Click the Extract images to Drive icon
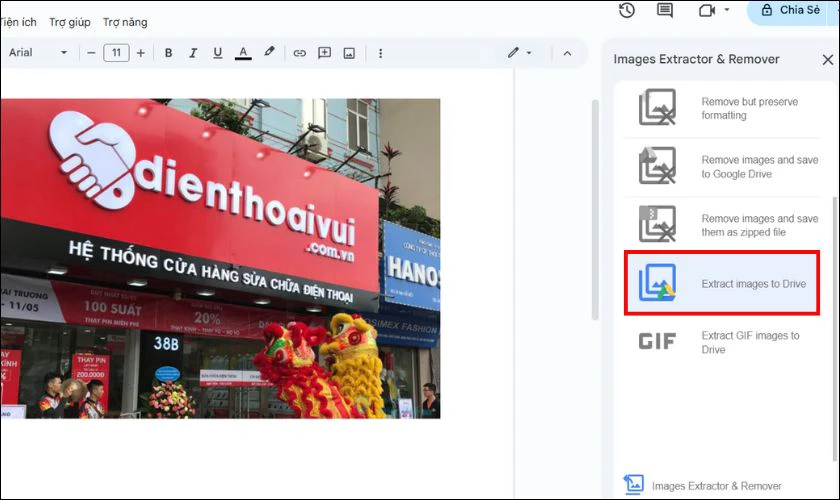Viewport: 840px width, 500px height. (657, 282)
